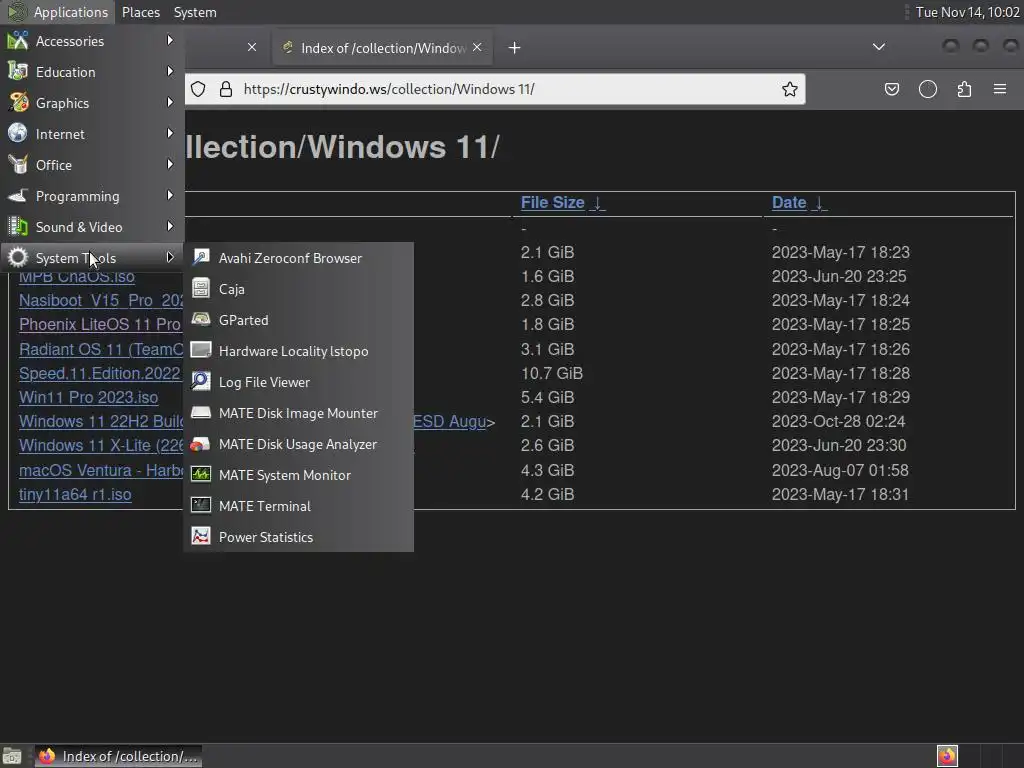Open the macOS Ventura - Harbor link
Screen dimensions: 1024x768
pyautogui.click(x=101, y=470)
